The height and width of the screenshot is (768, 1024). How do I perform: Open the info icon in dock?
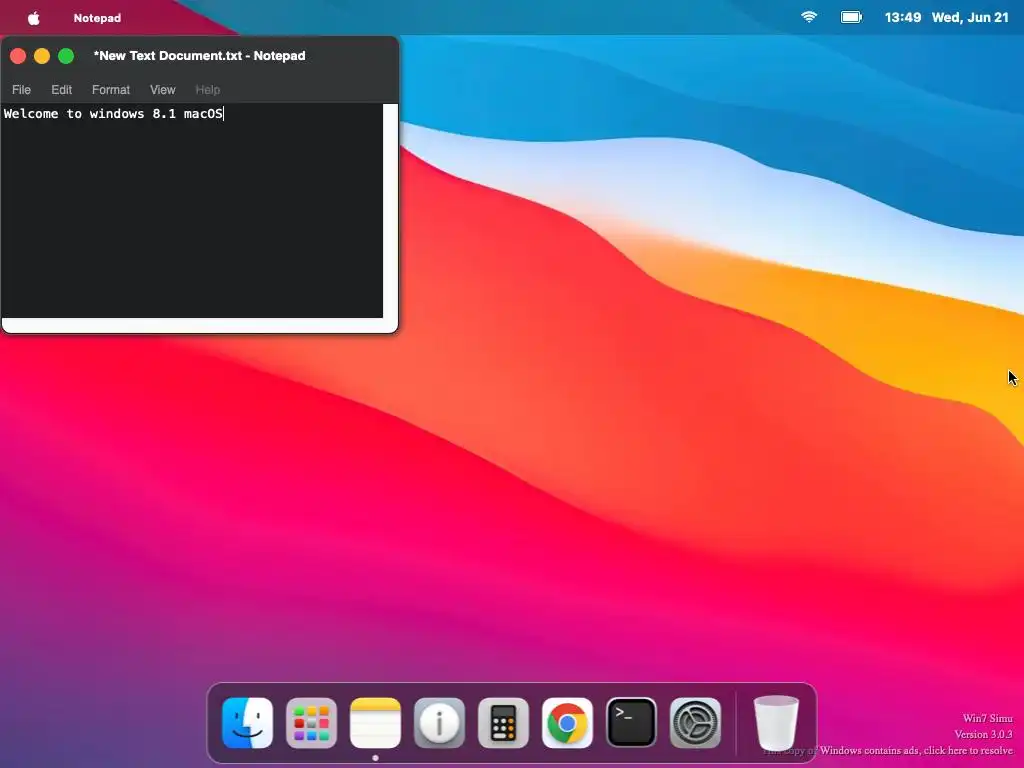point(440,722)
